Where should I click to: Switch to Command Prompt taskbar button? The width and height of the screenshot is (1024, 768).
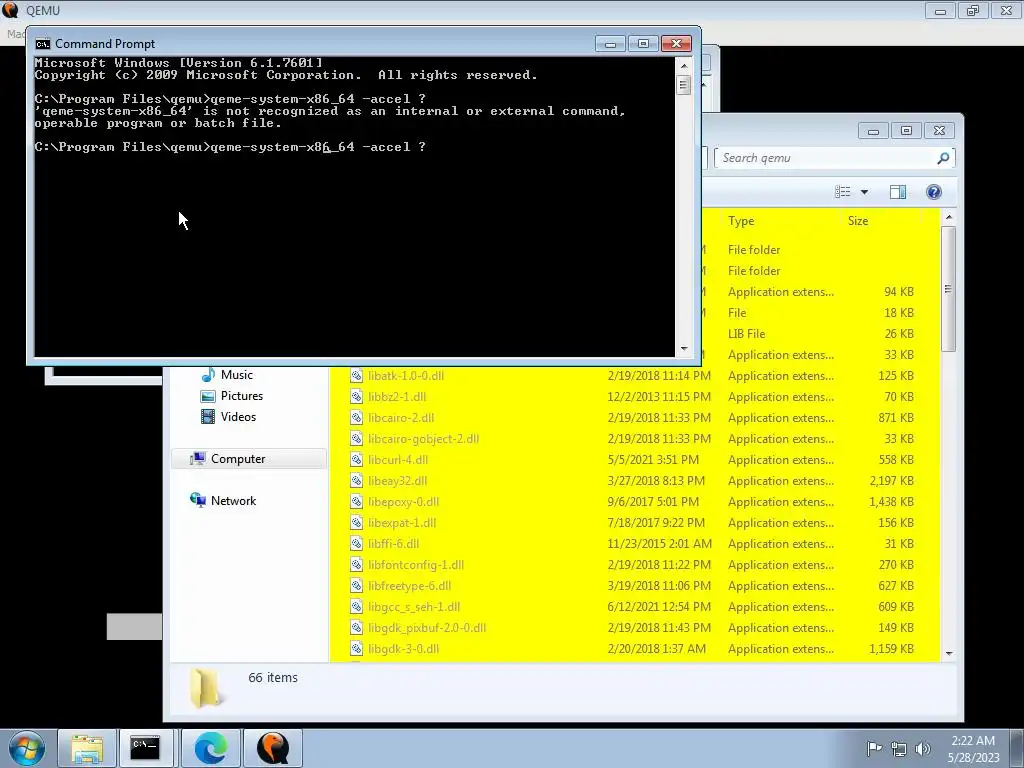(145, 748)
